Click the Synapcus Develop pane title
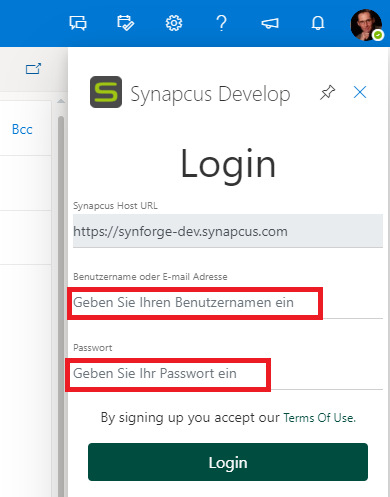 tap(210, 94)
